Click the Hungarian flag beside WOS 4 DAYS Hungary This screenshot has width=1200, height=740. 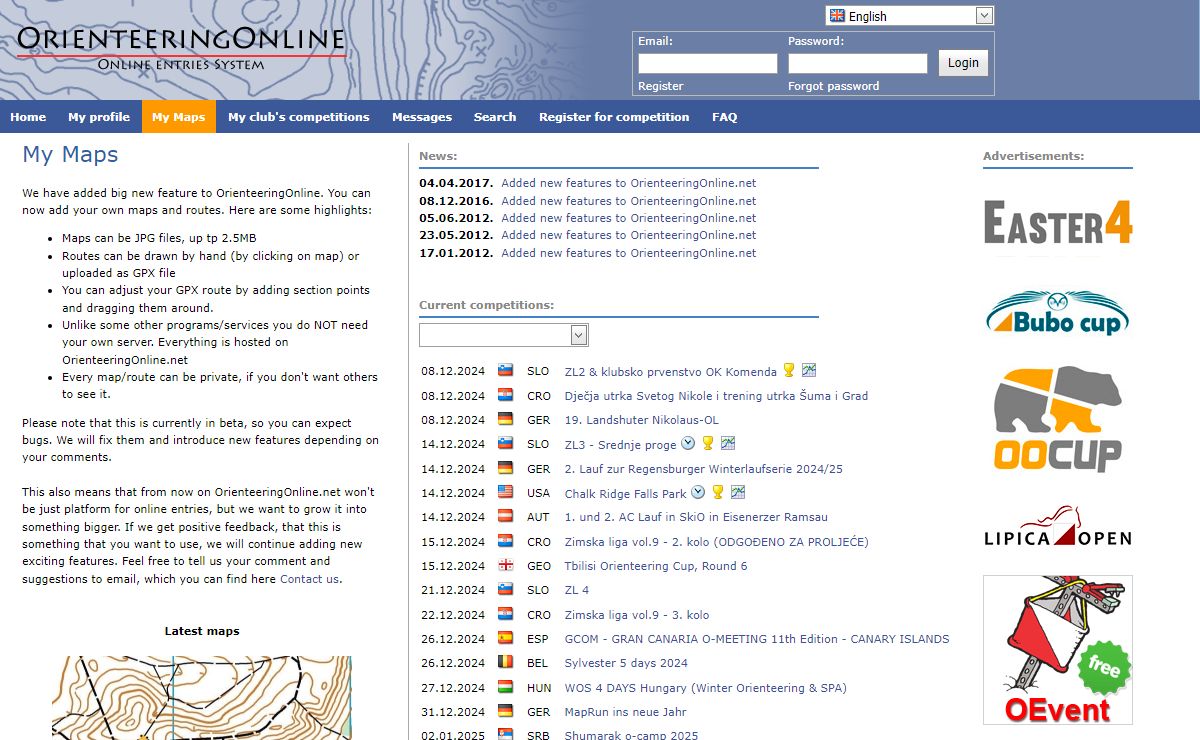[x=505, y=688]
